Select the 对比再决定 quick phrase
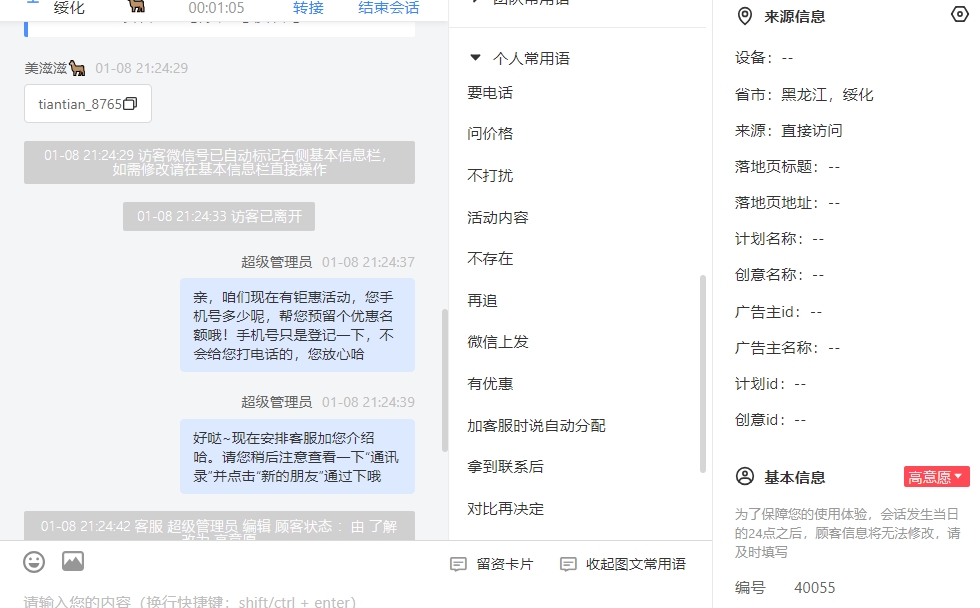 click(505, 509)
